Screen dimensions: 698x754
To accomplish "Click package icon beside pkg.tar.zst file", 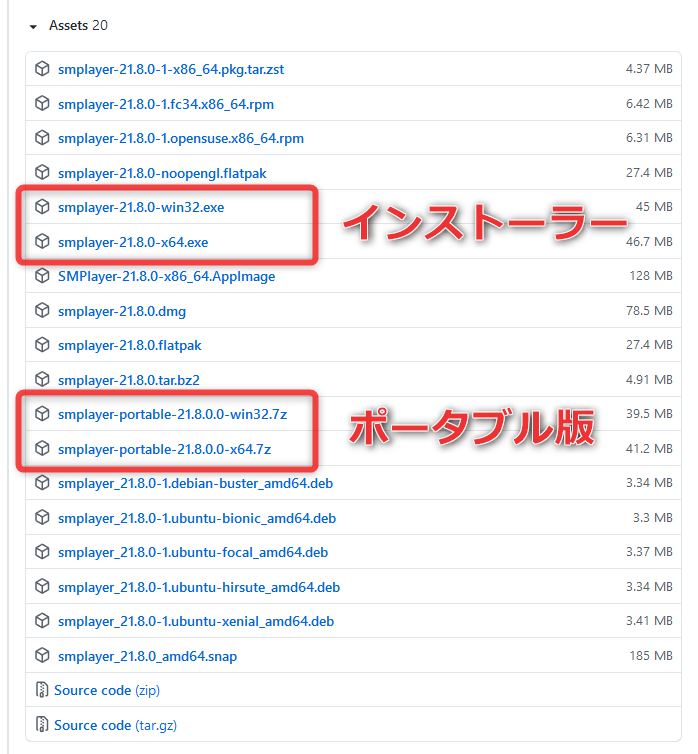I will pos(42,69).
